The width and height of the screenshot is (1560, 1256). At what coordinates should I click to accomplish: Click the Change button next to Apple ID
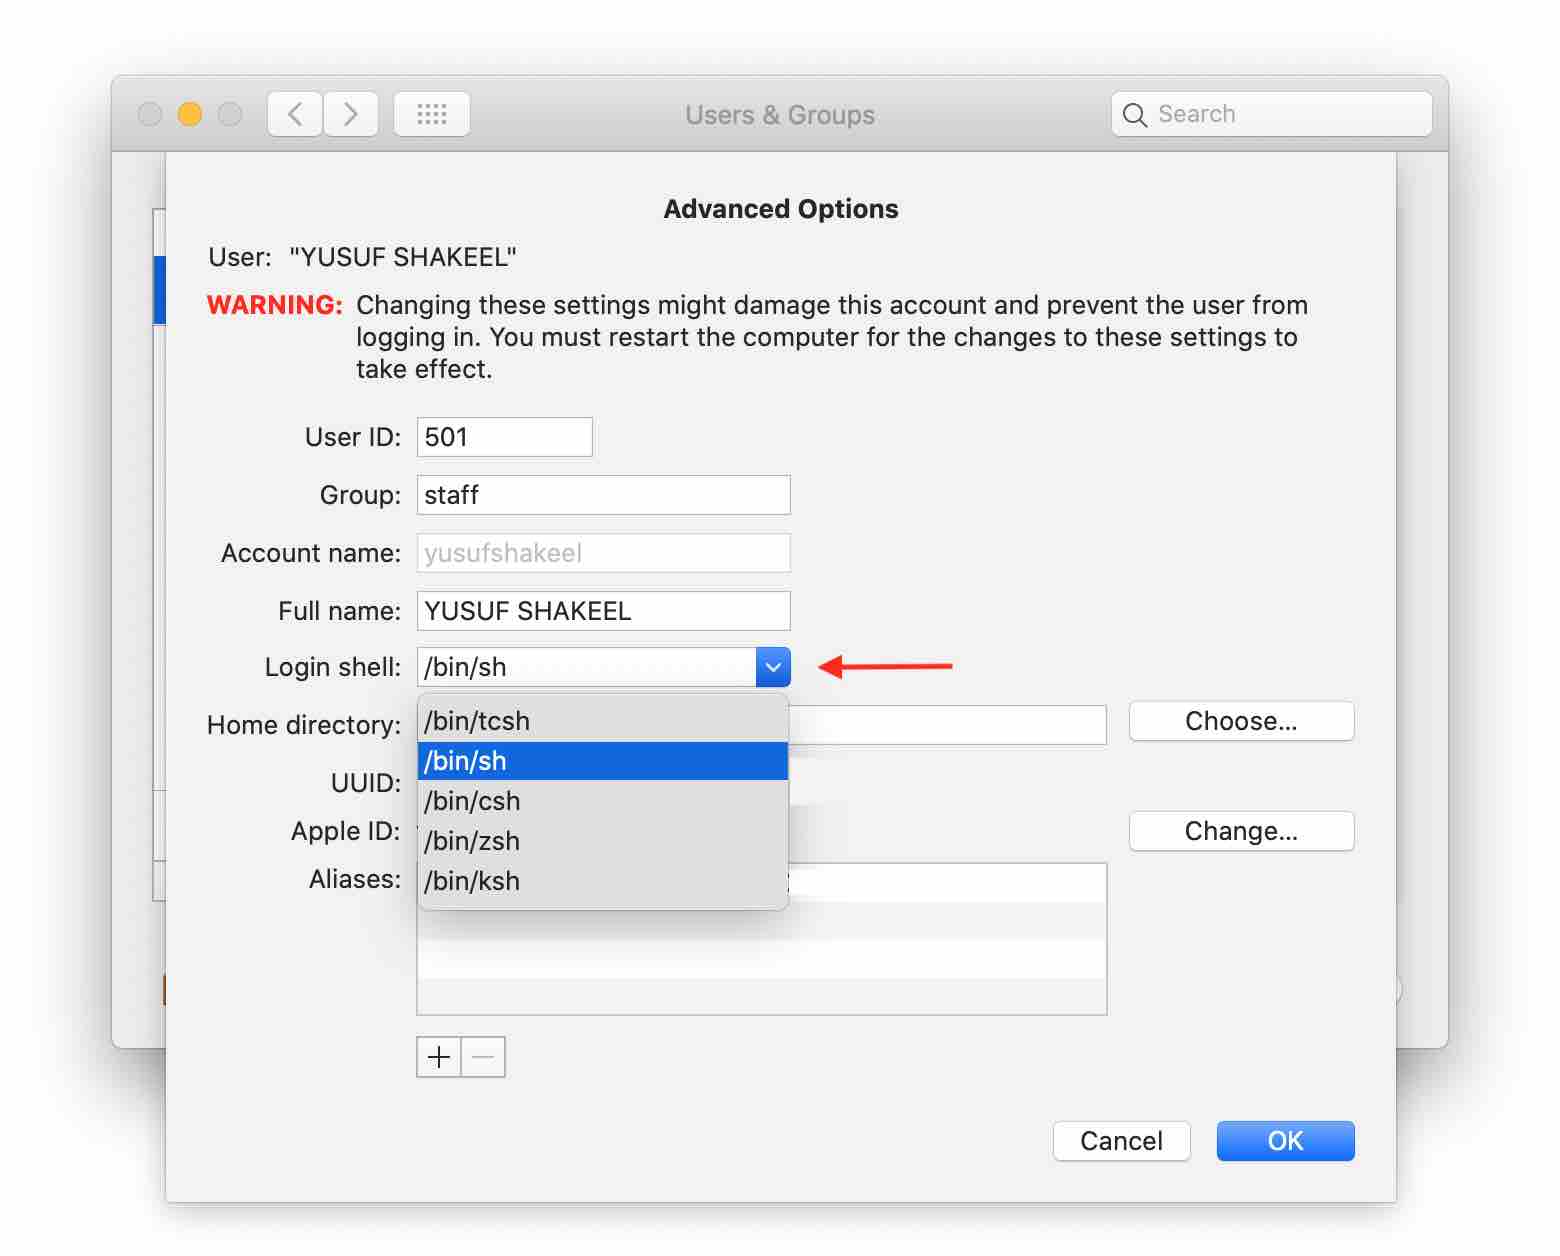(x=1241, y=831)
